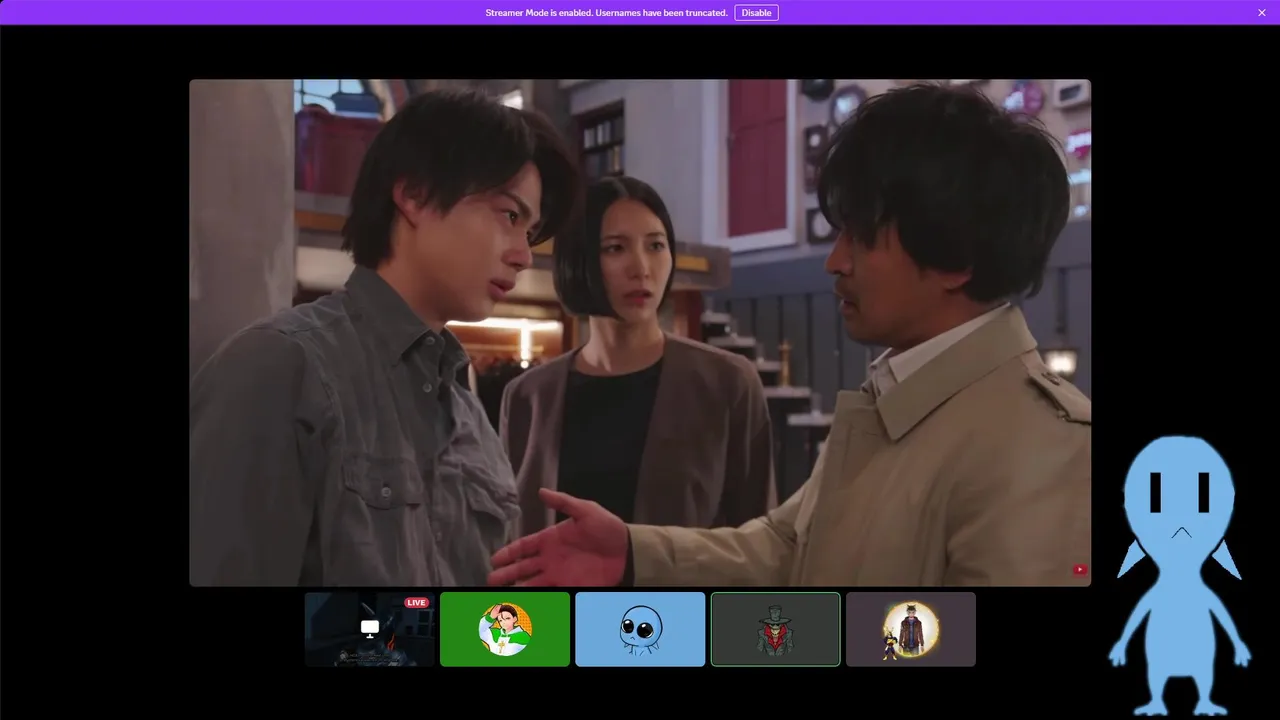Click the monitor icon on the LIVE tile
1280x720 pixels.
pyautogui.click(x=370, y=628)
